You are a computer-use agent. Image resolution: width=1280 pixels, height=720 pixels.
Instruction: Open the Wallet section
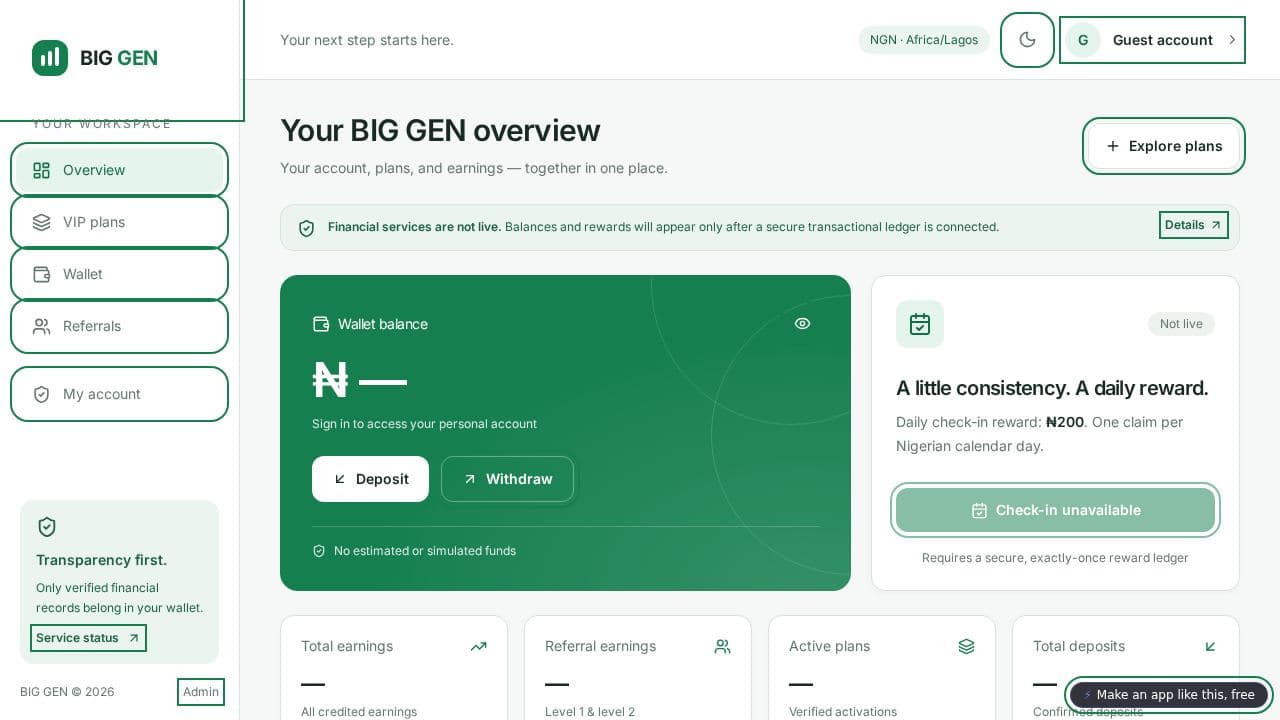click(x=119, y=274)
